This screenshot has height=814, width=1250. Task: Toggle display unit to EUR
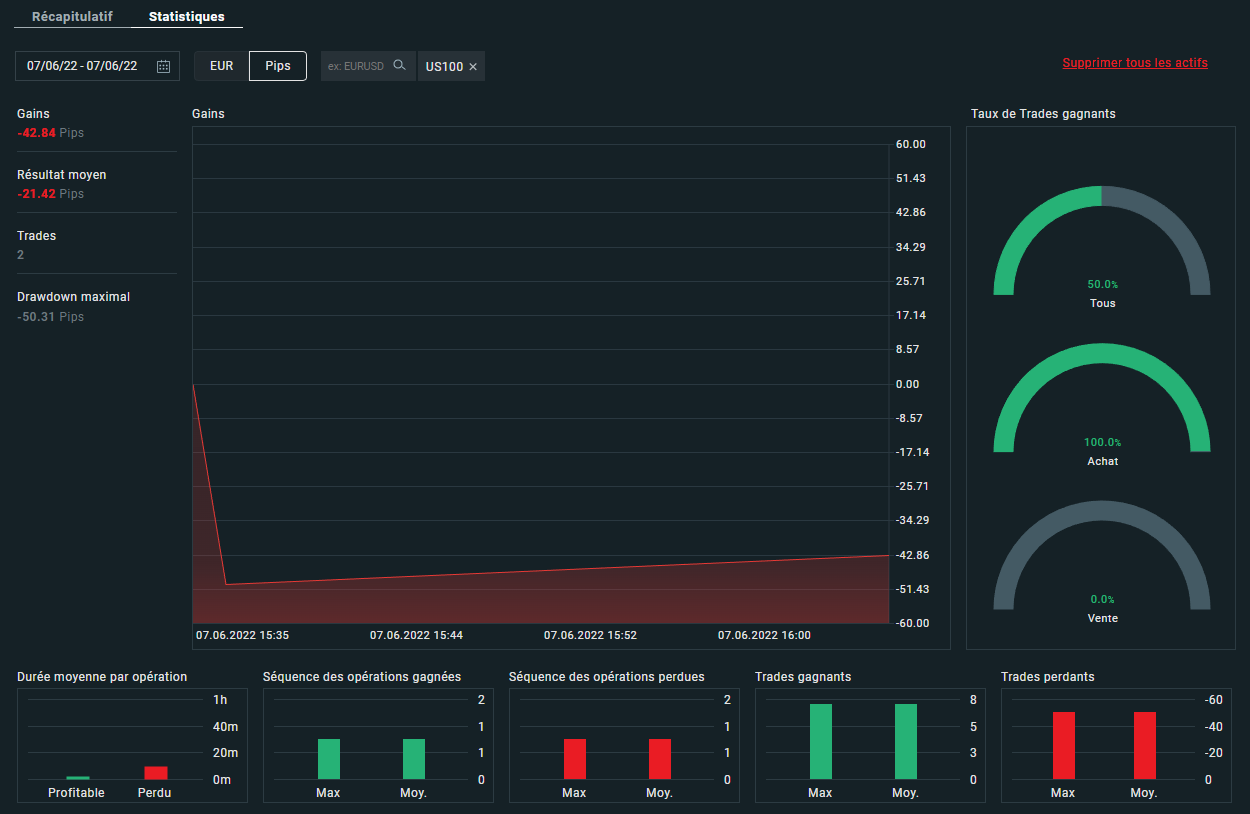(221, 66)
